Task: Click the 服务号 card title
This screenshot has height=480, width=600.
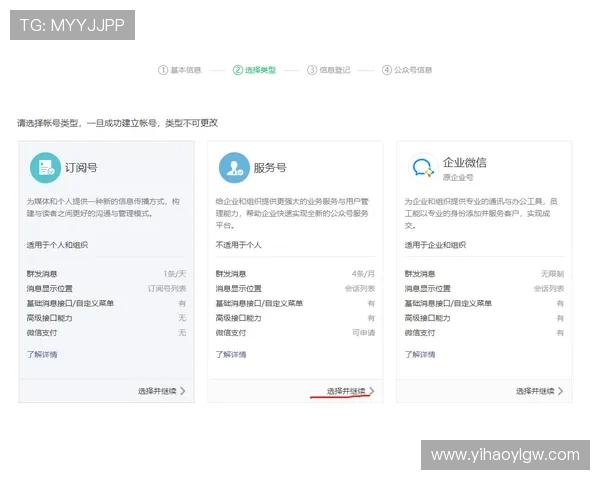Action: 270,168
